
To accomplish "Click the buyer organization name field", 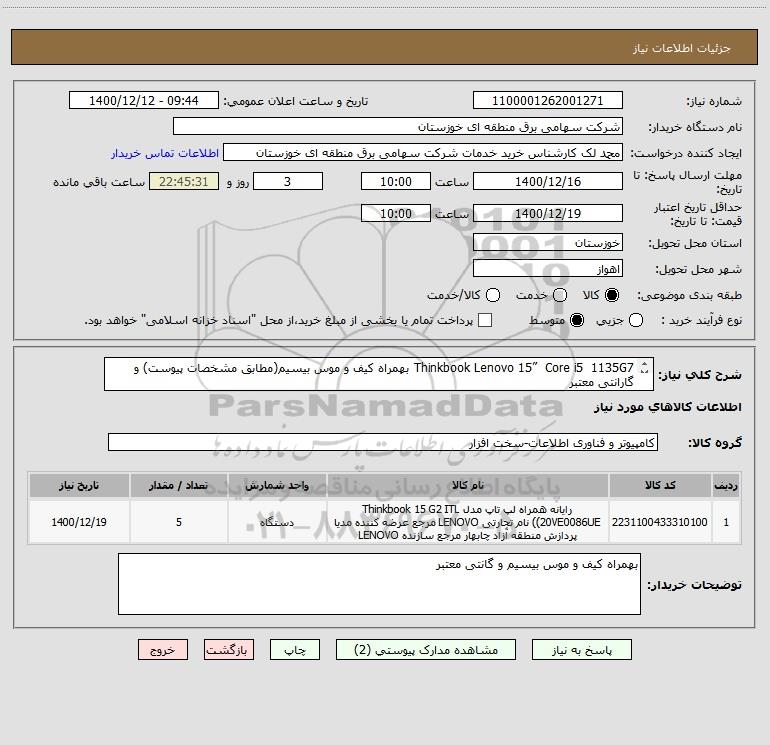I will (398, 127).
